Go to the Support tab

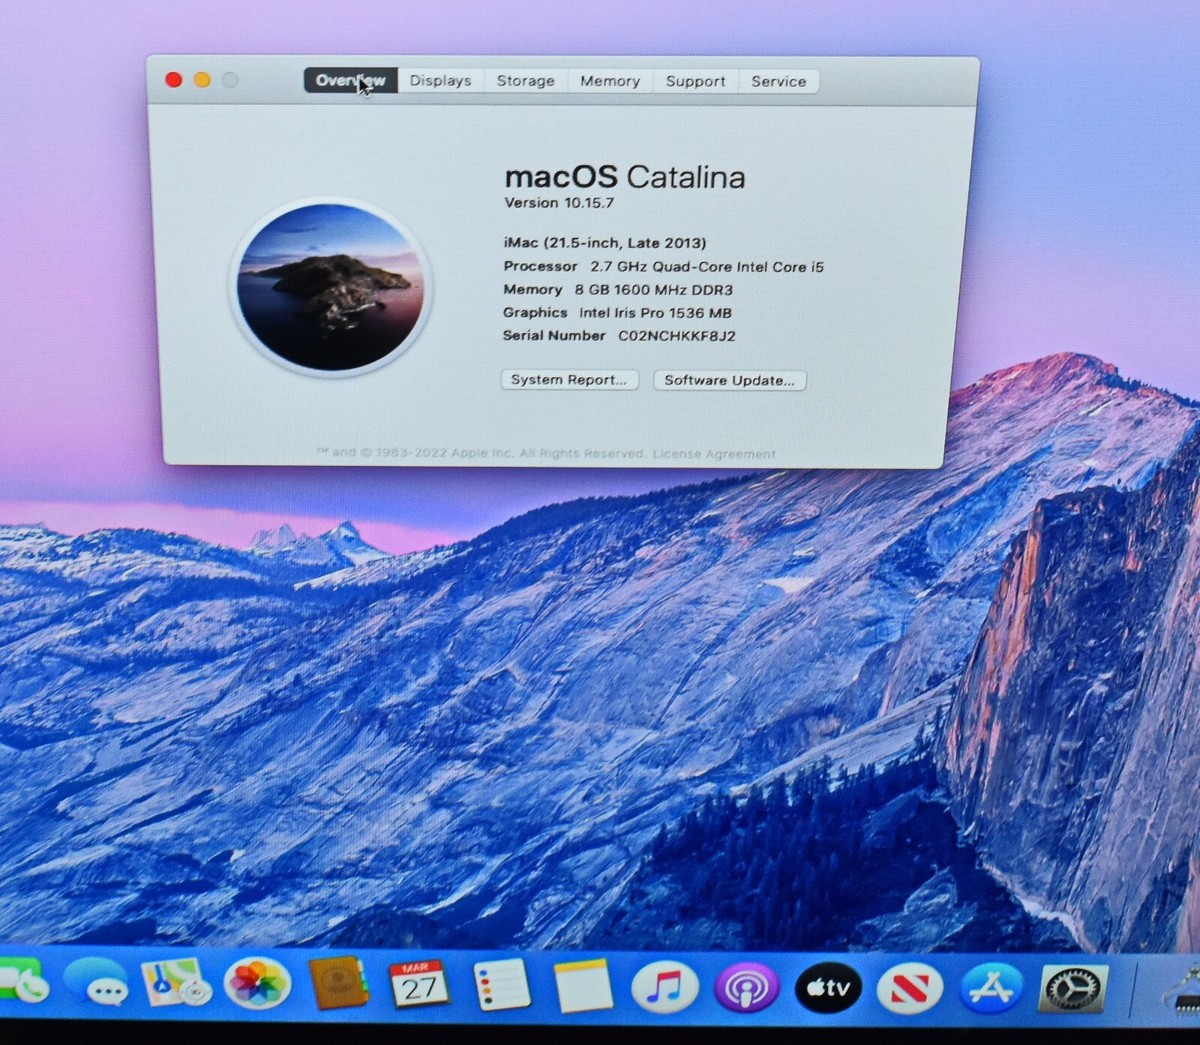pos(696,81)
